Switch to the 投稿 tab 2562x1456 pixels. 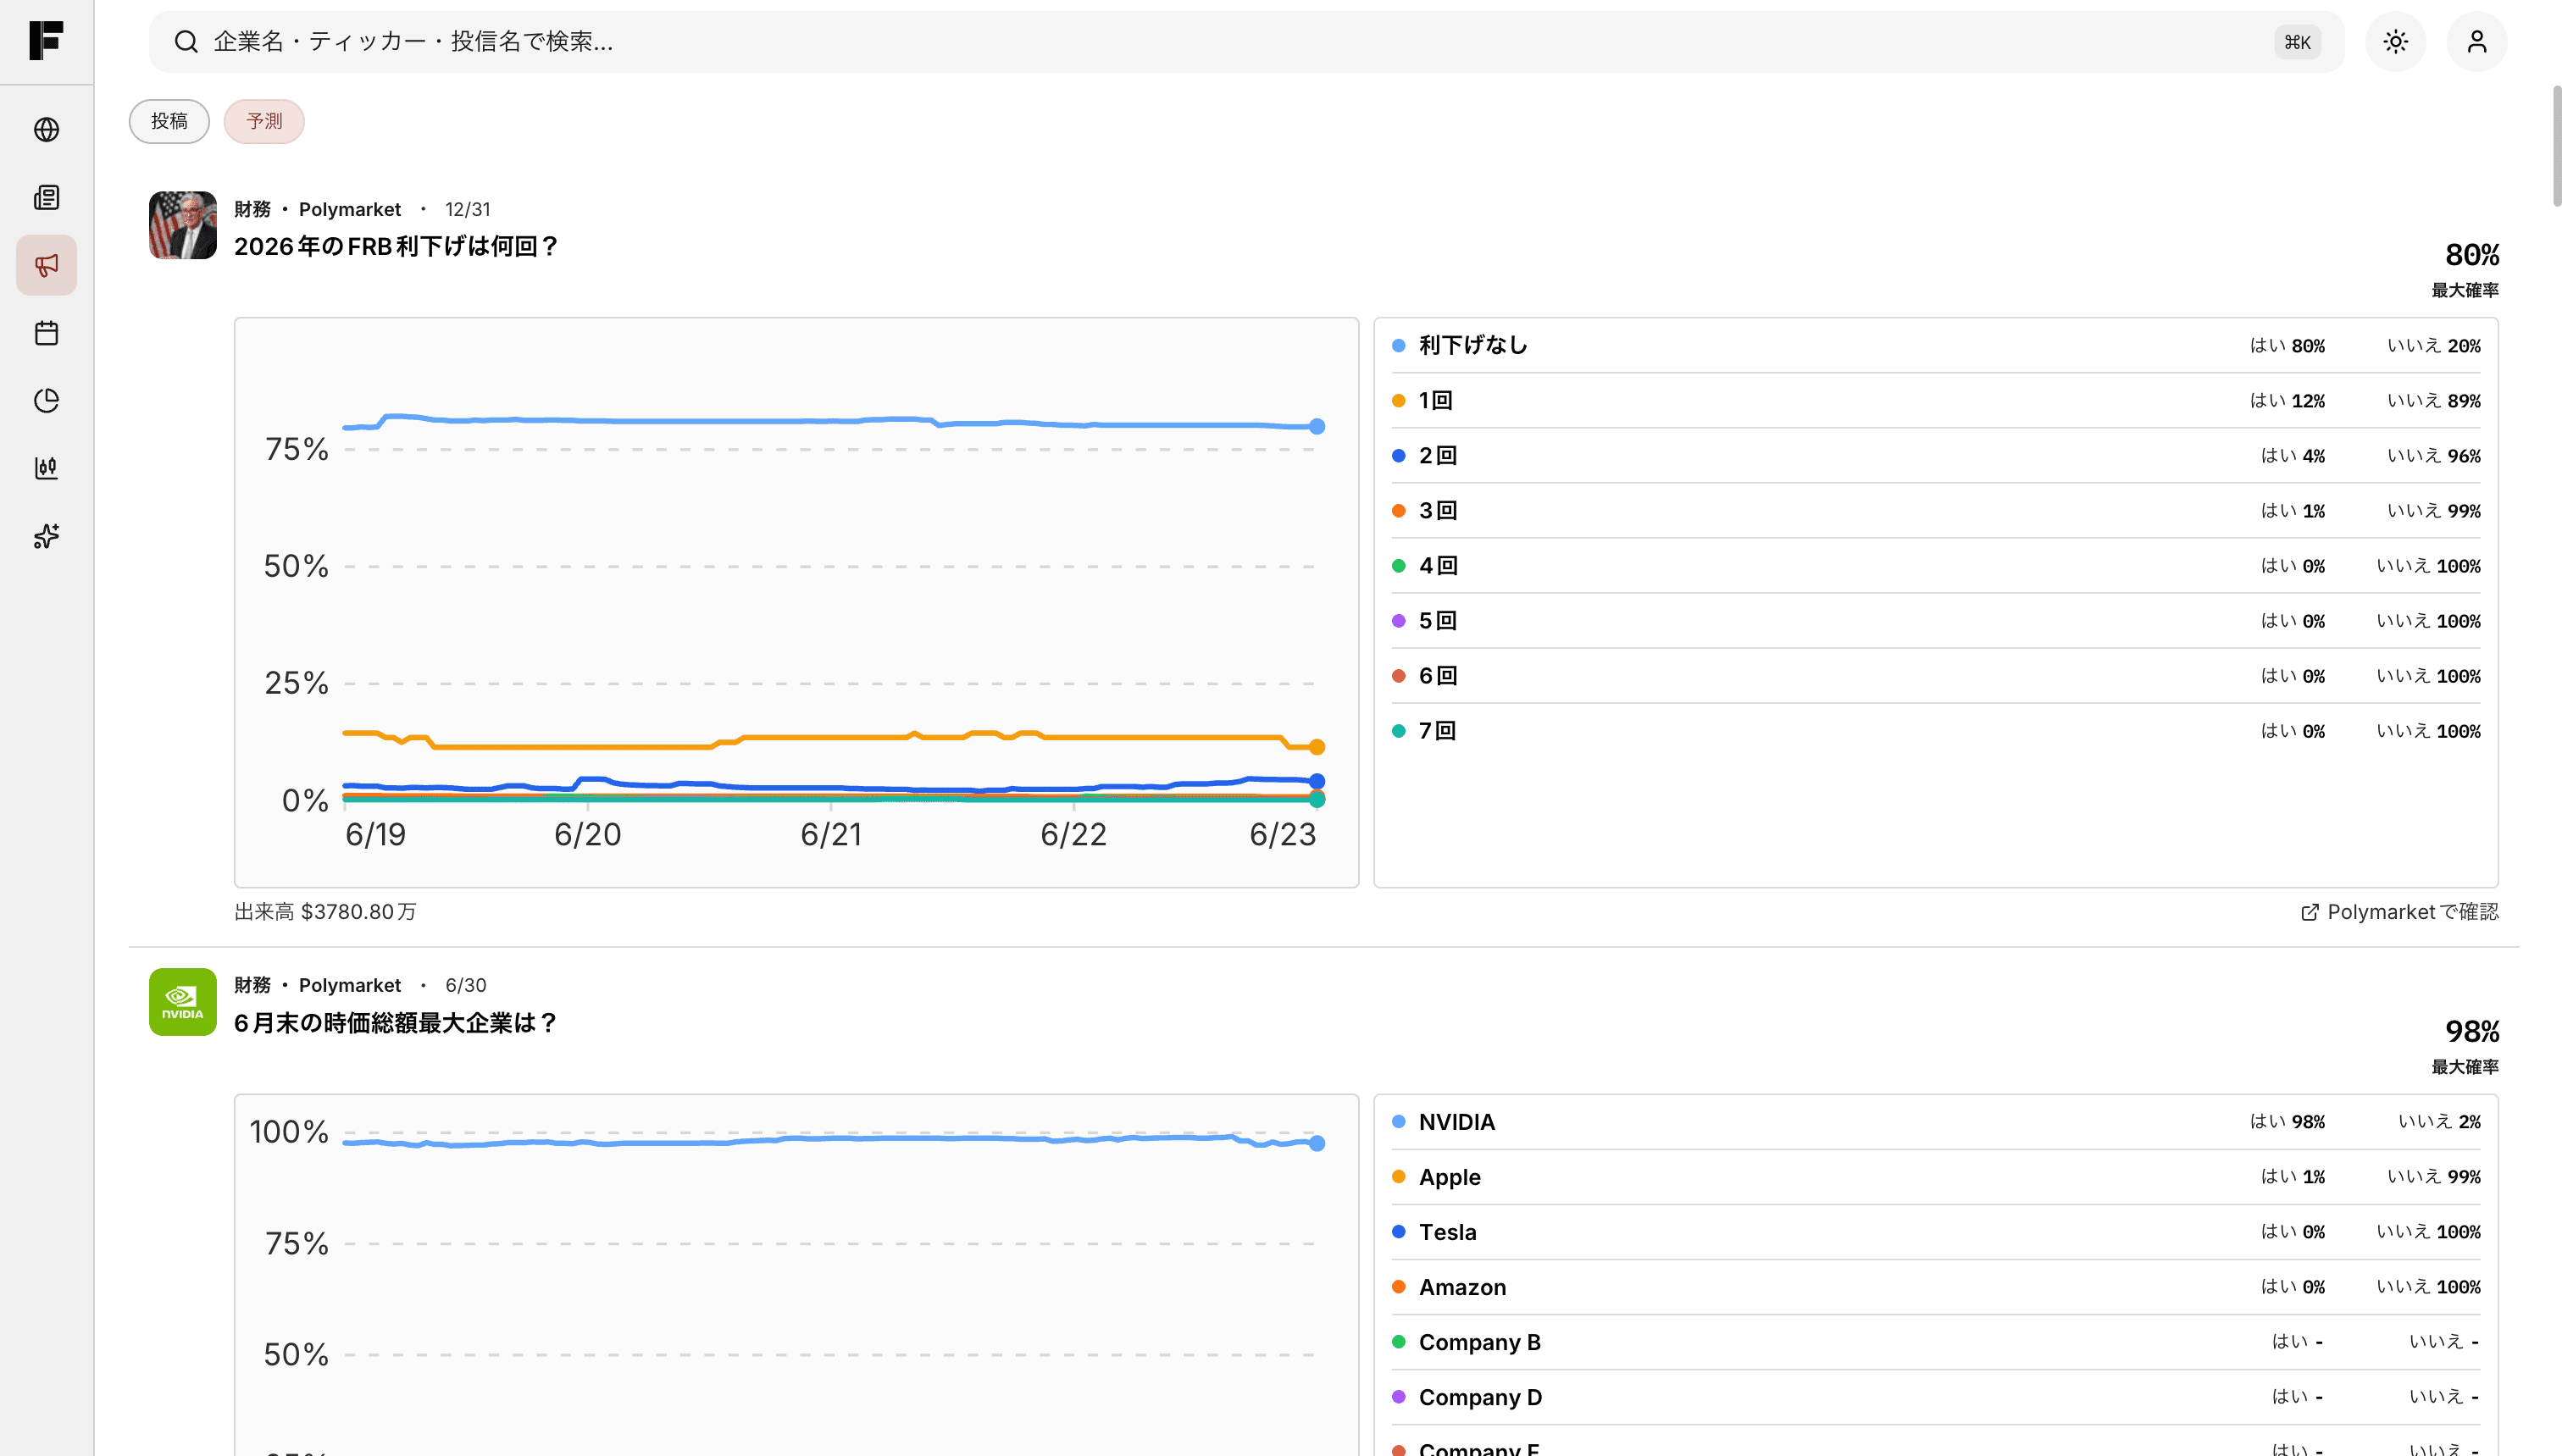[169, 121]
